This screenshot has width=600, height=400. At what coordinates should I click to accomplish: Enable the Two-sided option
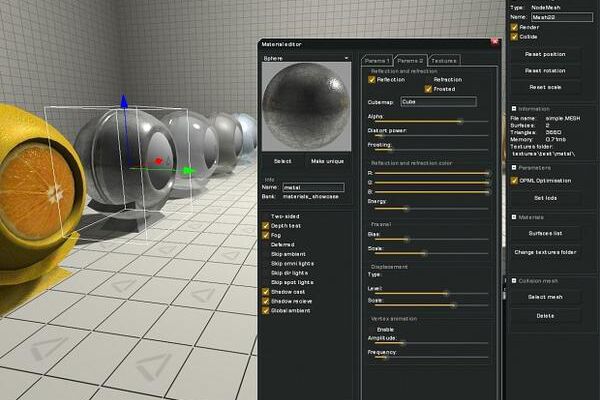(266, 217)
